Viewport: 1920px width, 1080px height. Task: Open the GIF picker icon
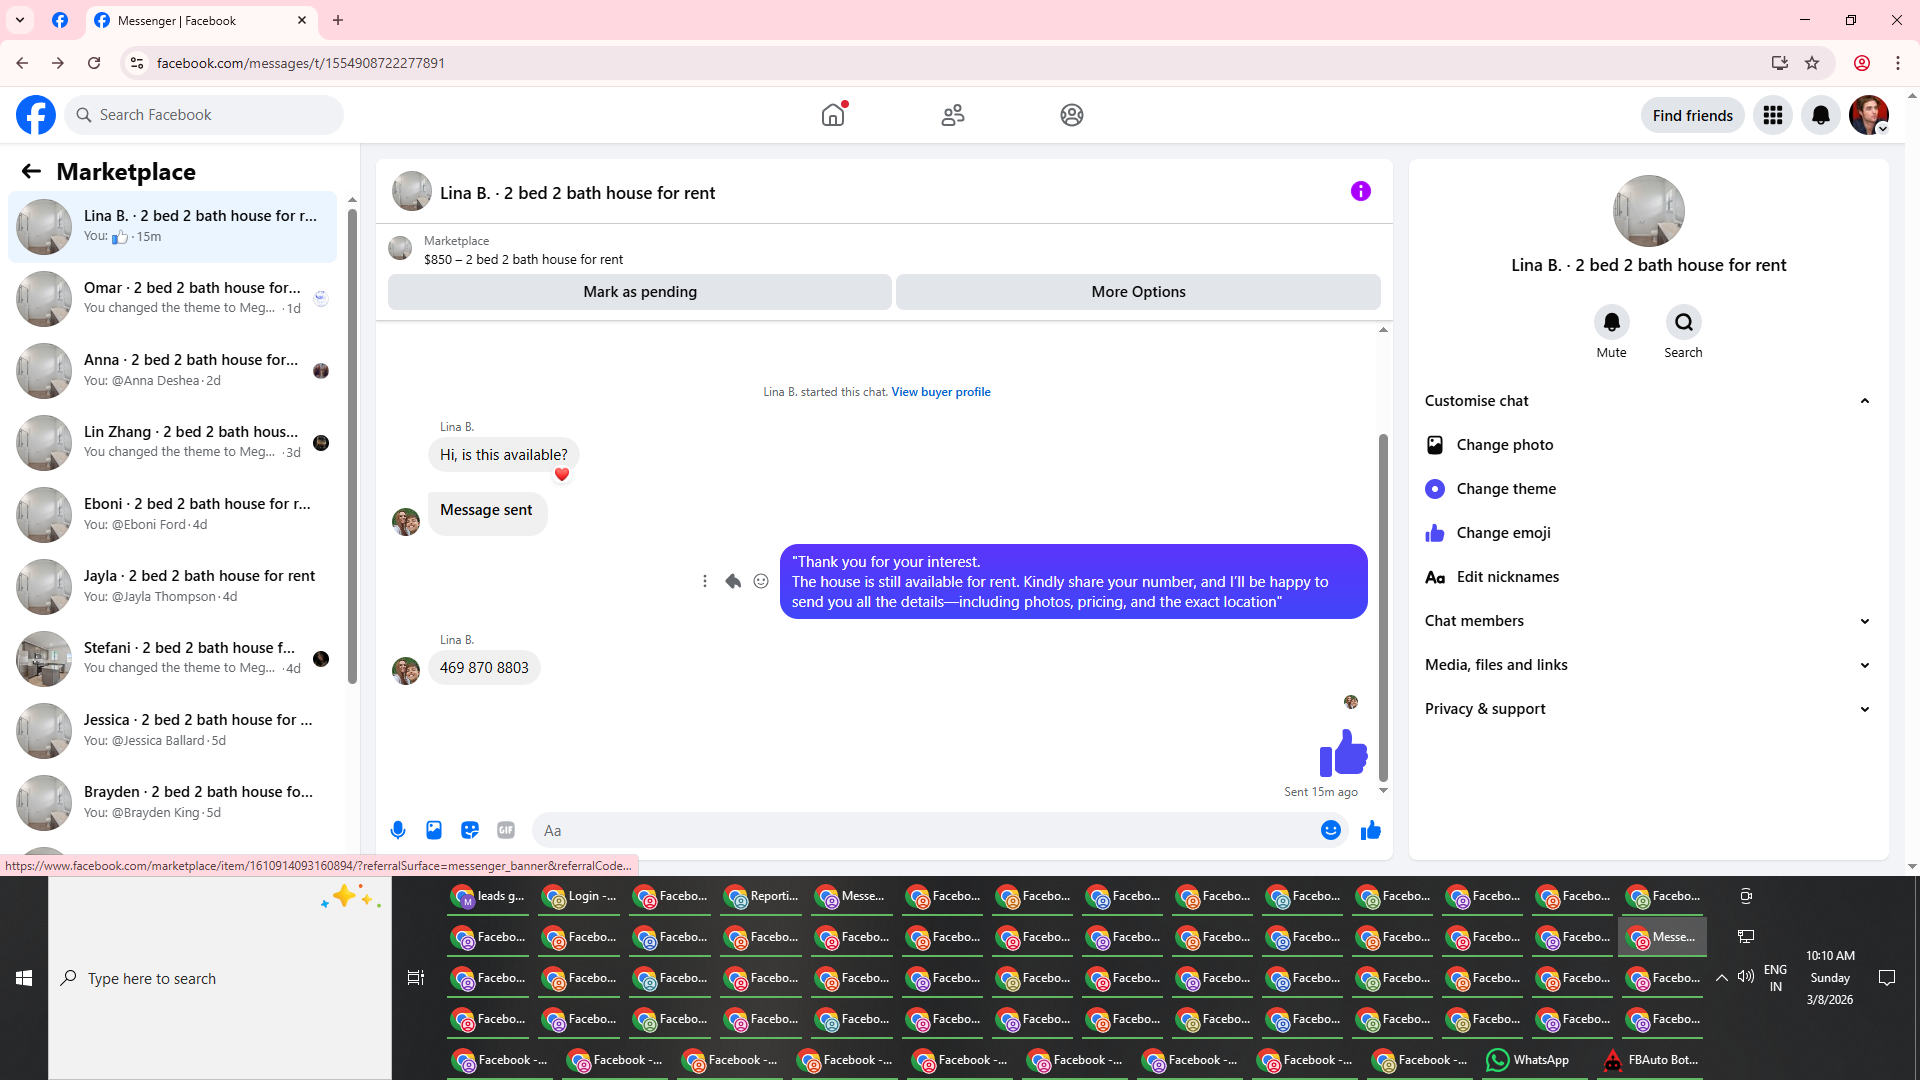pyautogui.click(x=506, y=830)
